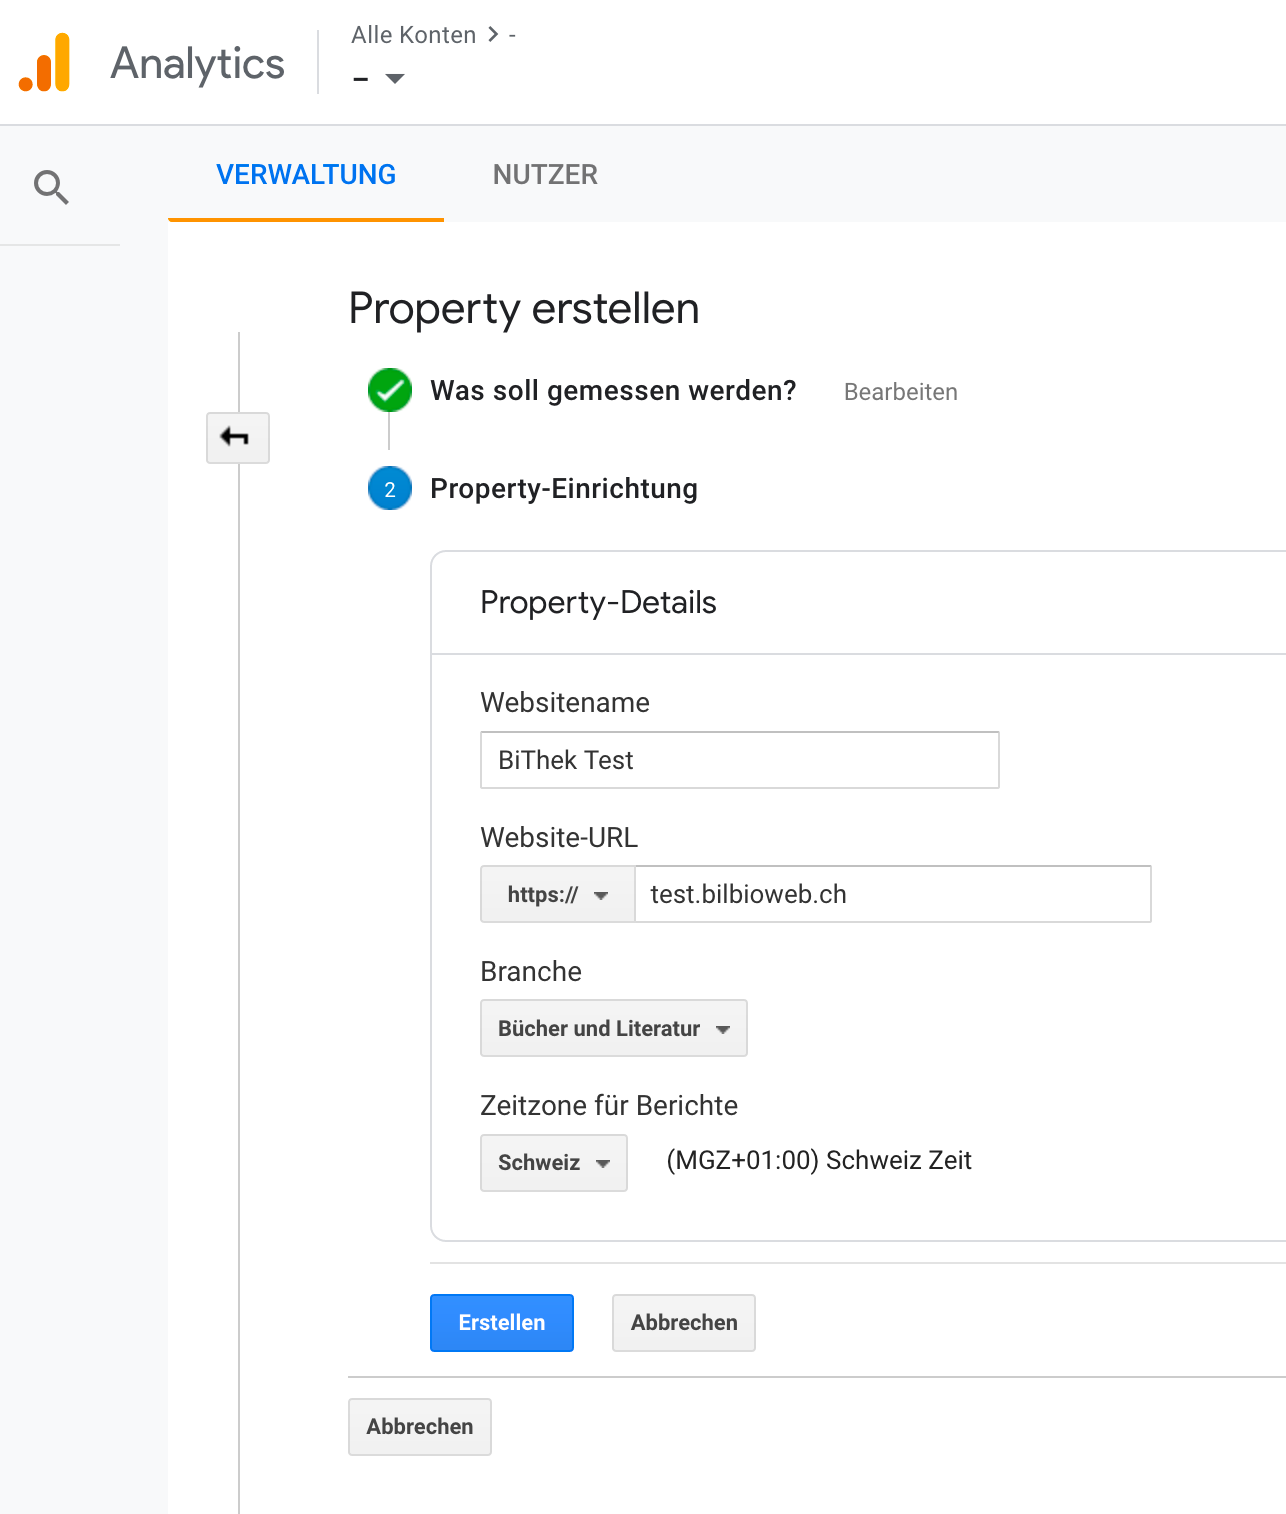The image size is (1286, 1514).
Task: Switch to the VERWALTUNG tab
Action: coord(306,175)
